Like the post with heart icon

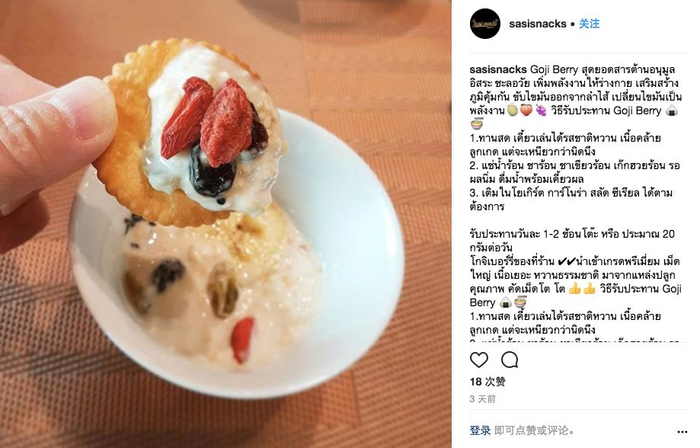pyautogui.click(x=479, y=360)
